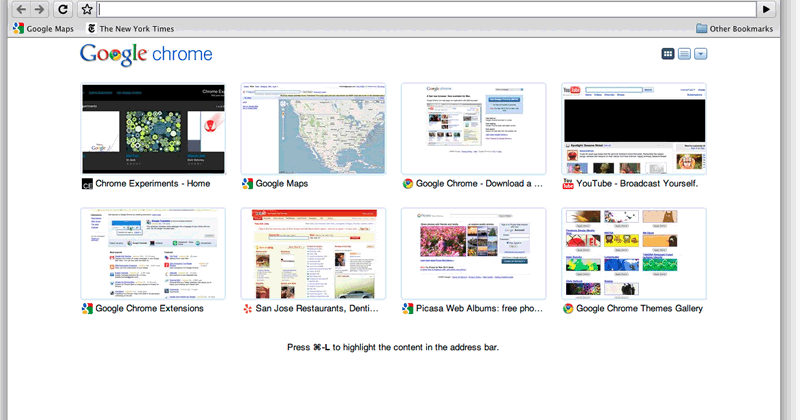
Task: Click the address bar input field
Action: tap(427, 9)
